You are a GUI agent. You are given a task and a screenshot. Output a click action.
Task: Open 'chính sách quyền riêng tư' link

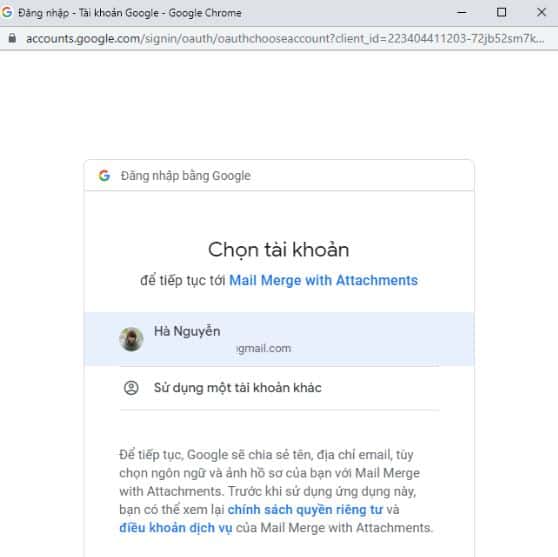coord(305,510)
